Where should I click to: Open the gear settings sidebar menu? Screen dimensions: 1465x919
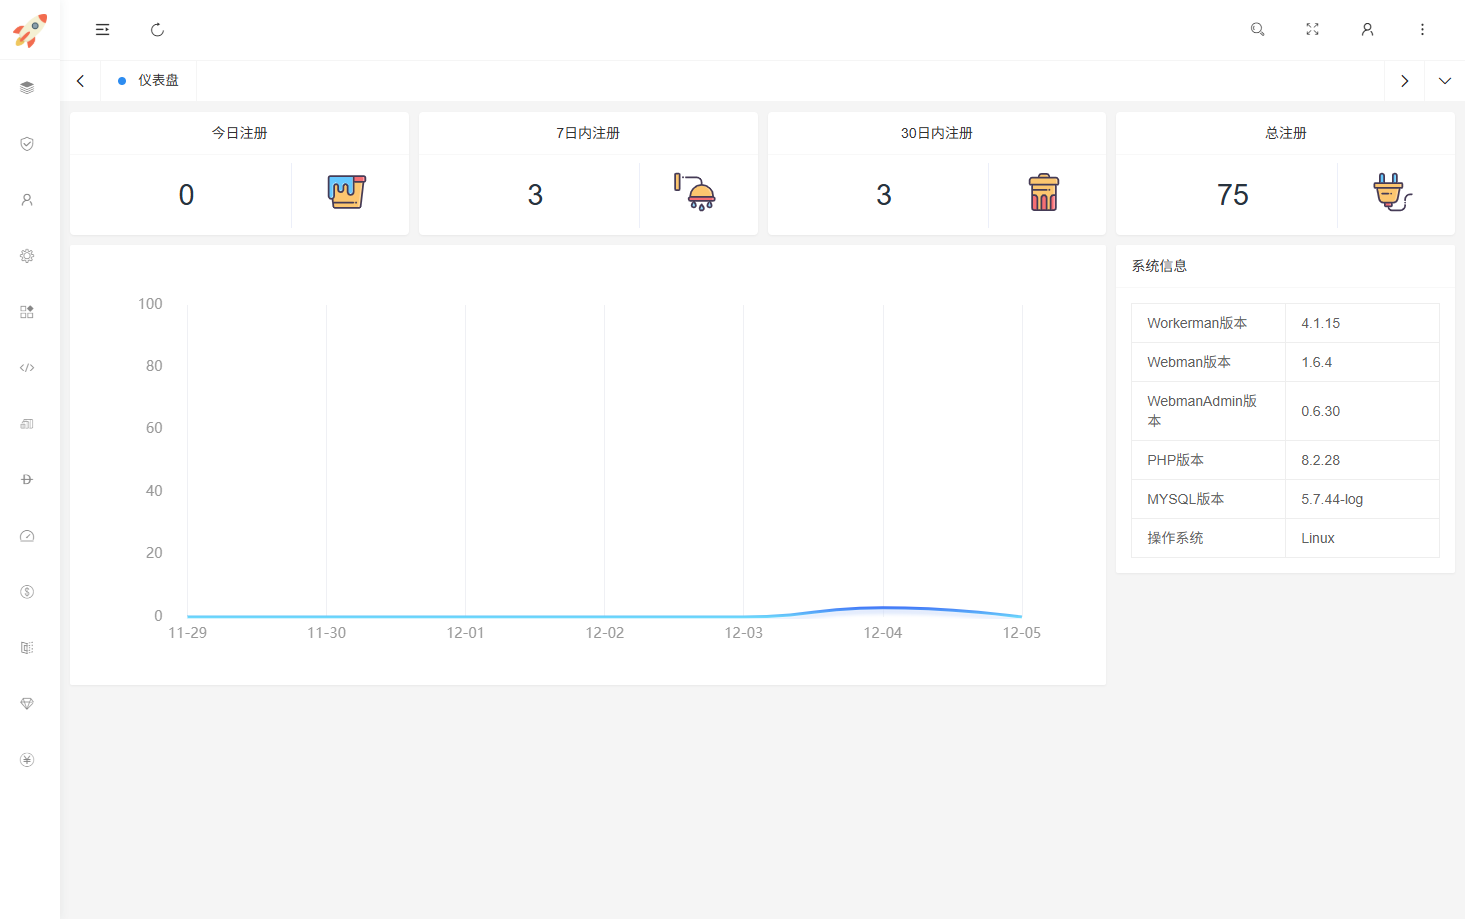[x=27, y=256]
